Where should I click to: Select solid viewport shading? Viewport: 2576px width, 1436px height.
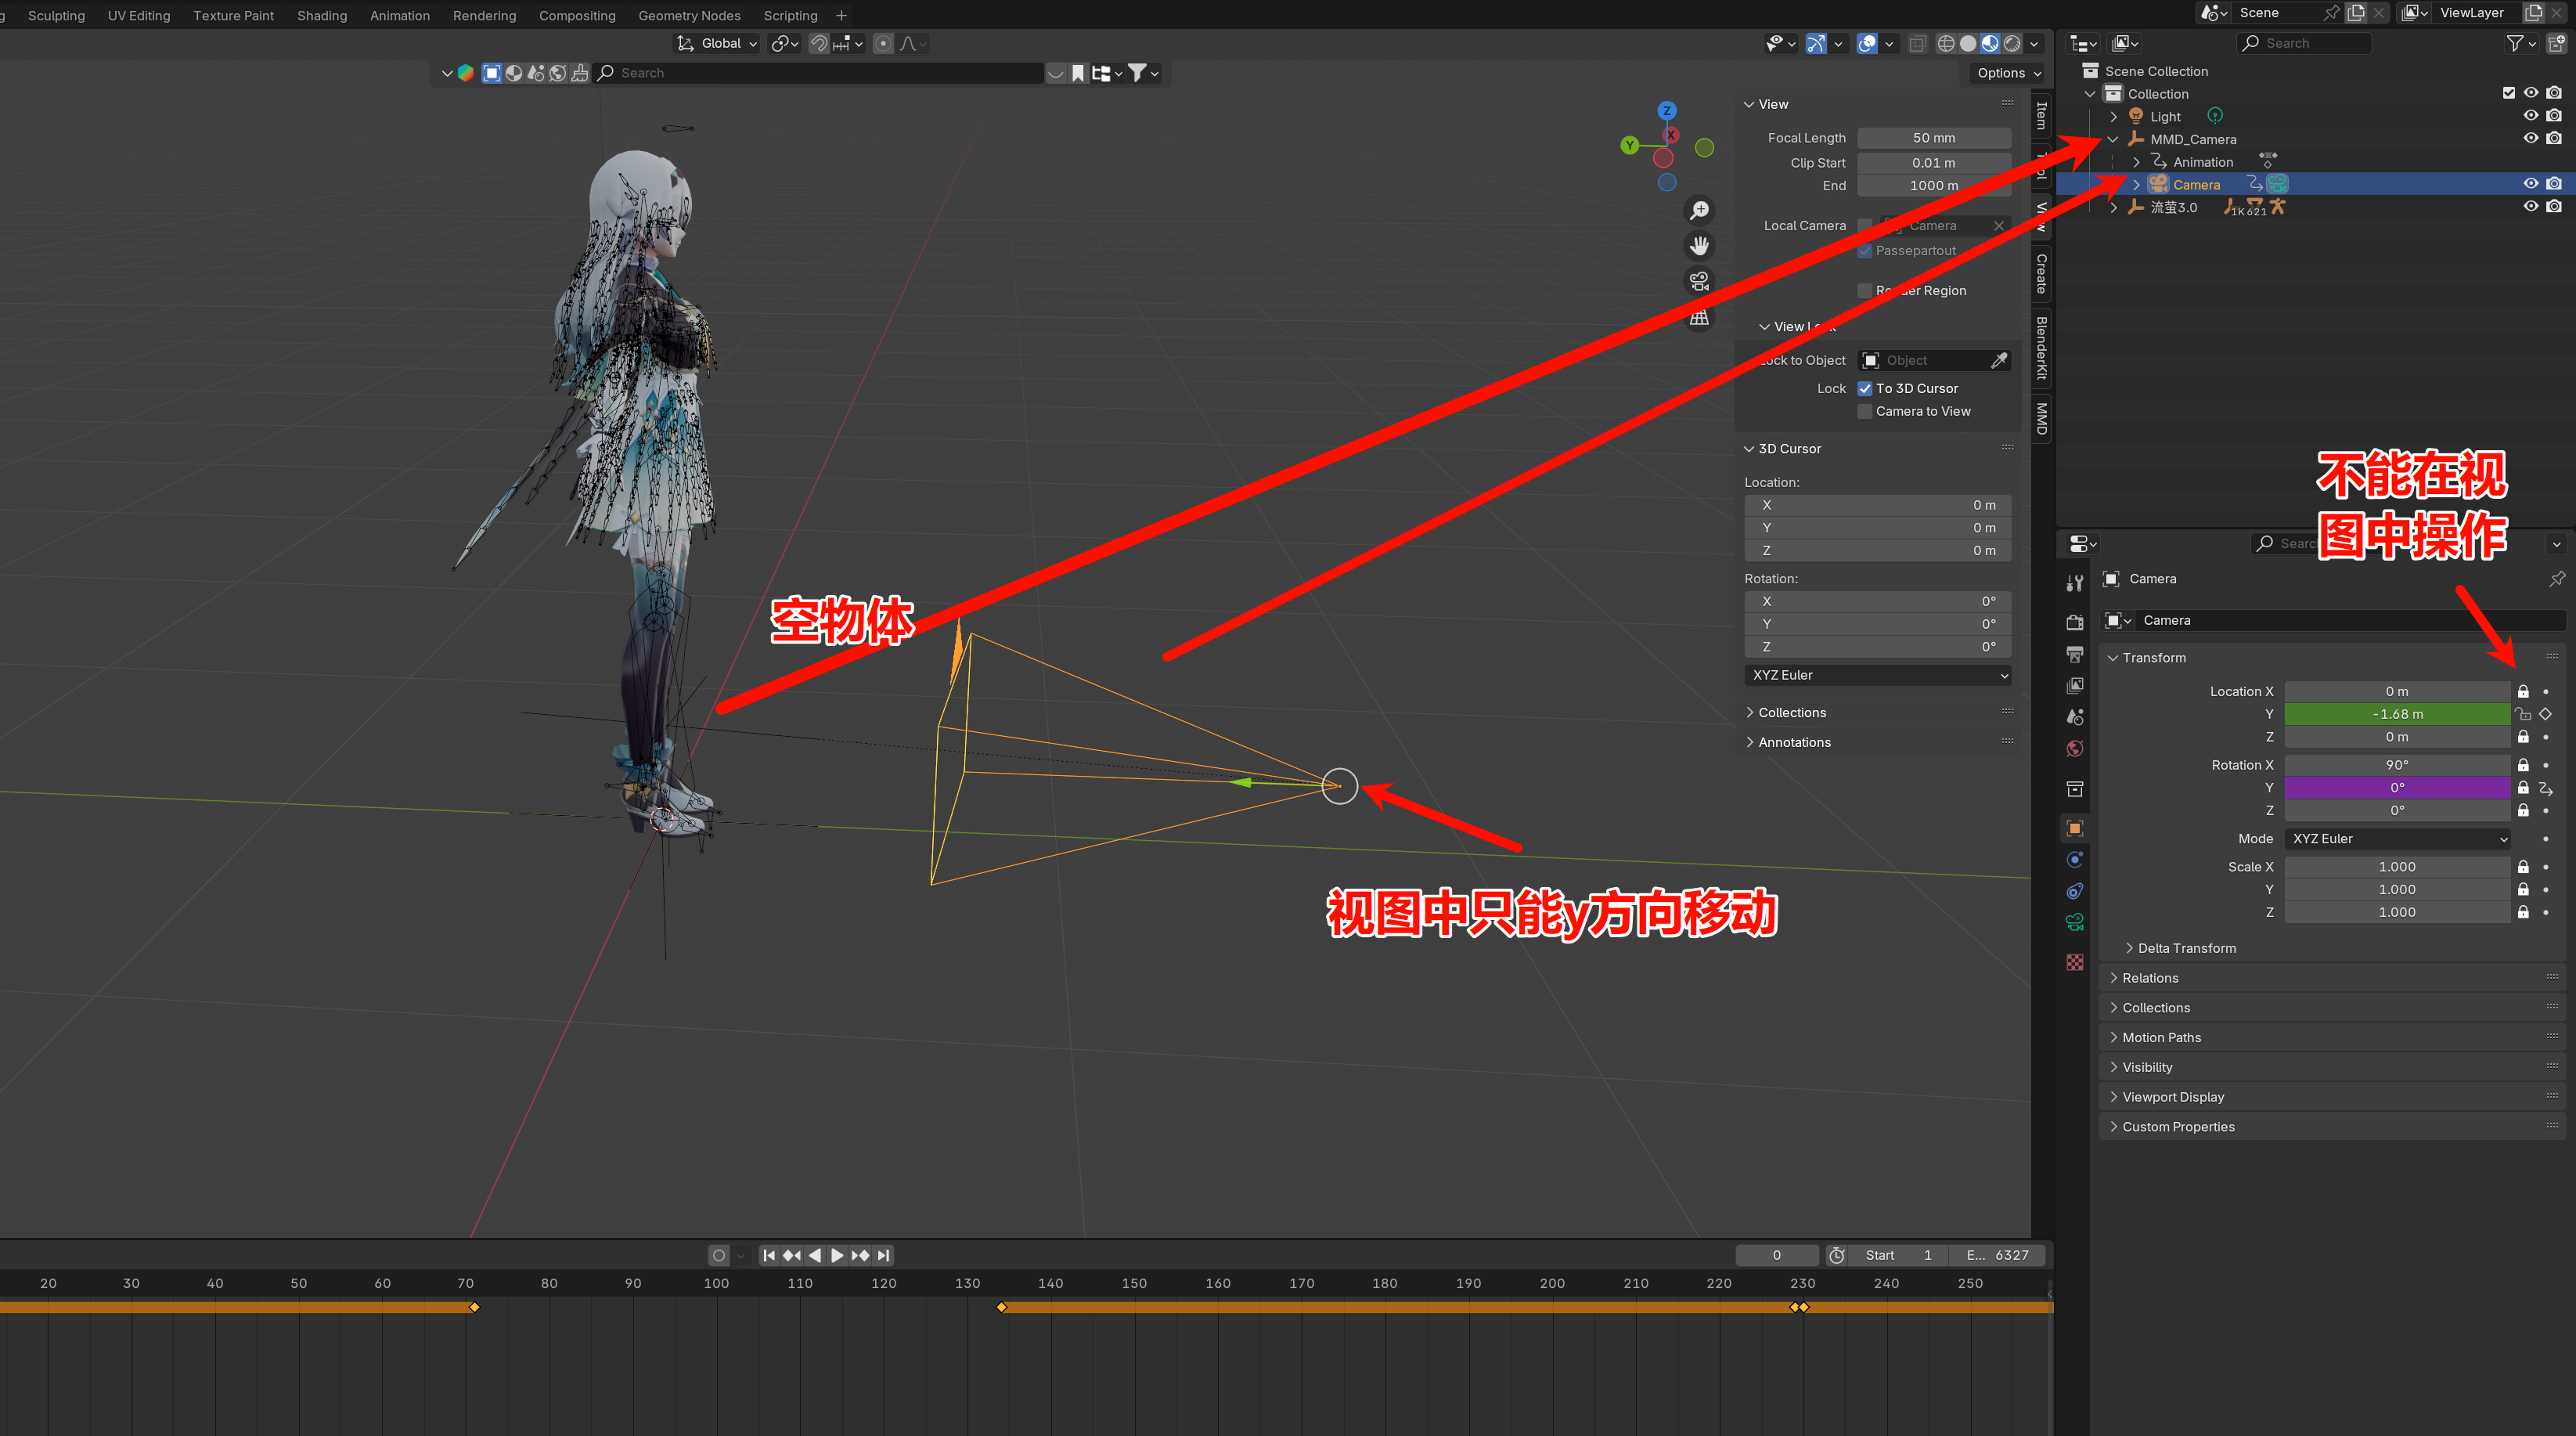coord(1968,43)
